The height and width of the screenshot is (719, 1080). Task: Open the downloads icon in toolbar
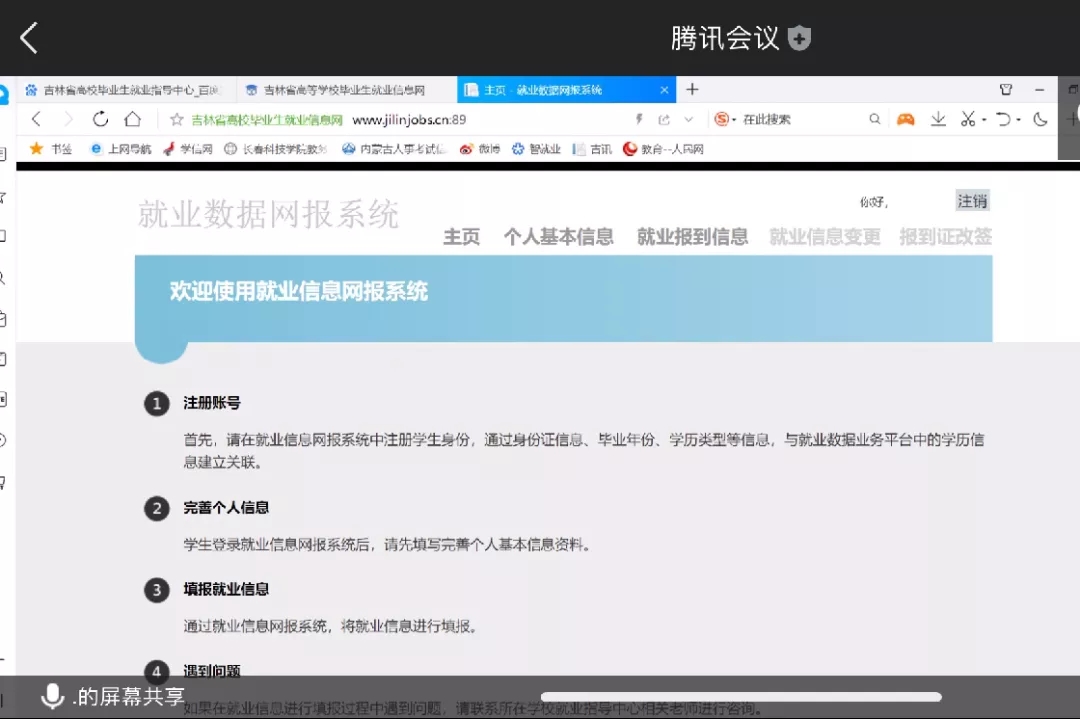tap(938, 119)
